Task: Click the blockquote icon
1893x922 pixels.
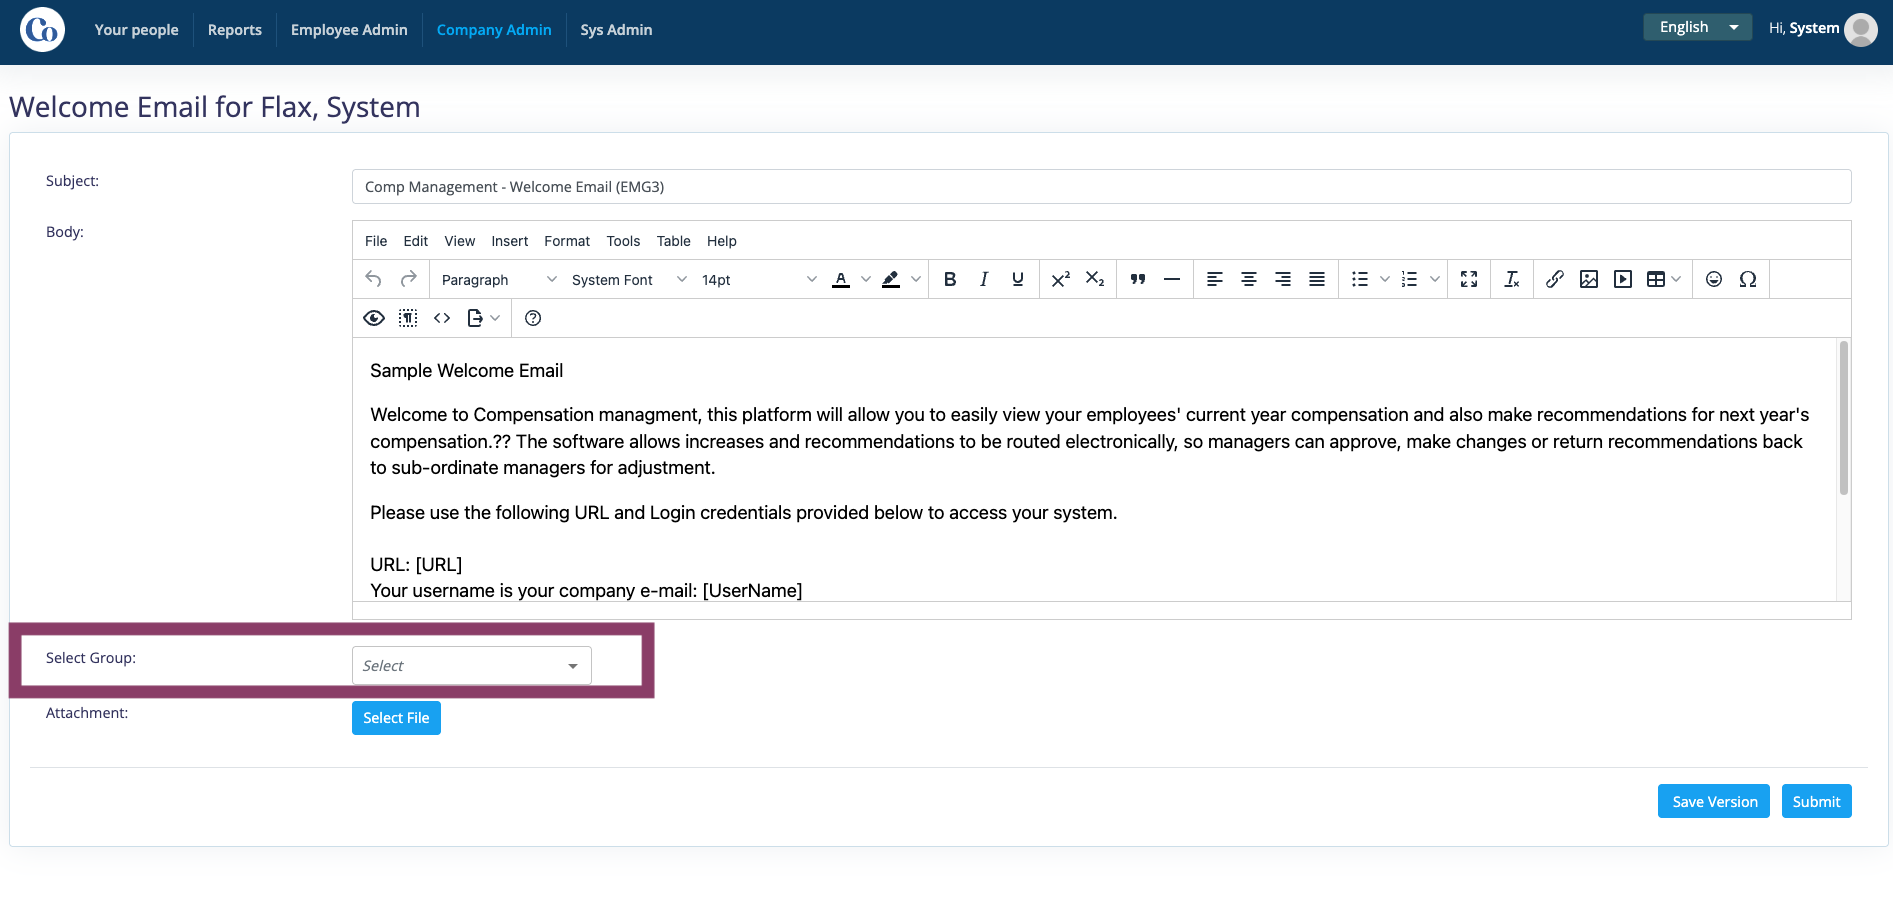Action: [x=1138, y=280]
